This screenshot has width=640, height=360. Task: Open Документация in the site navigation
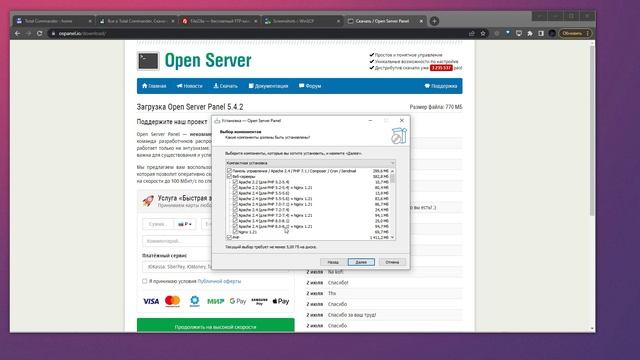point(268,86)
